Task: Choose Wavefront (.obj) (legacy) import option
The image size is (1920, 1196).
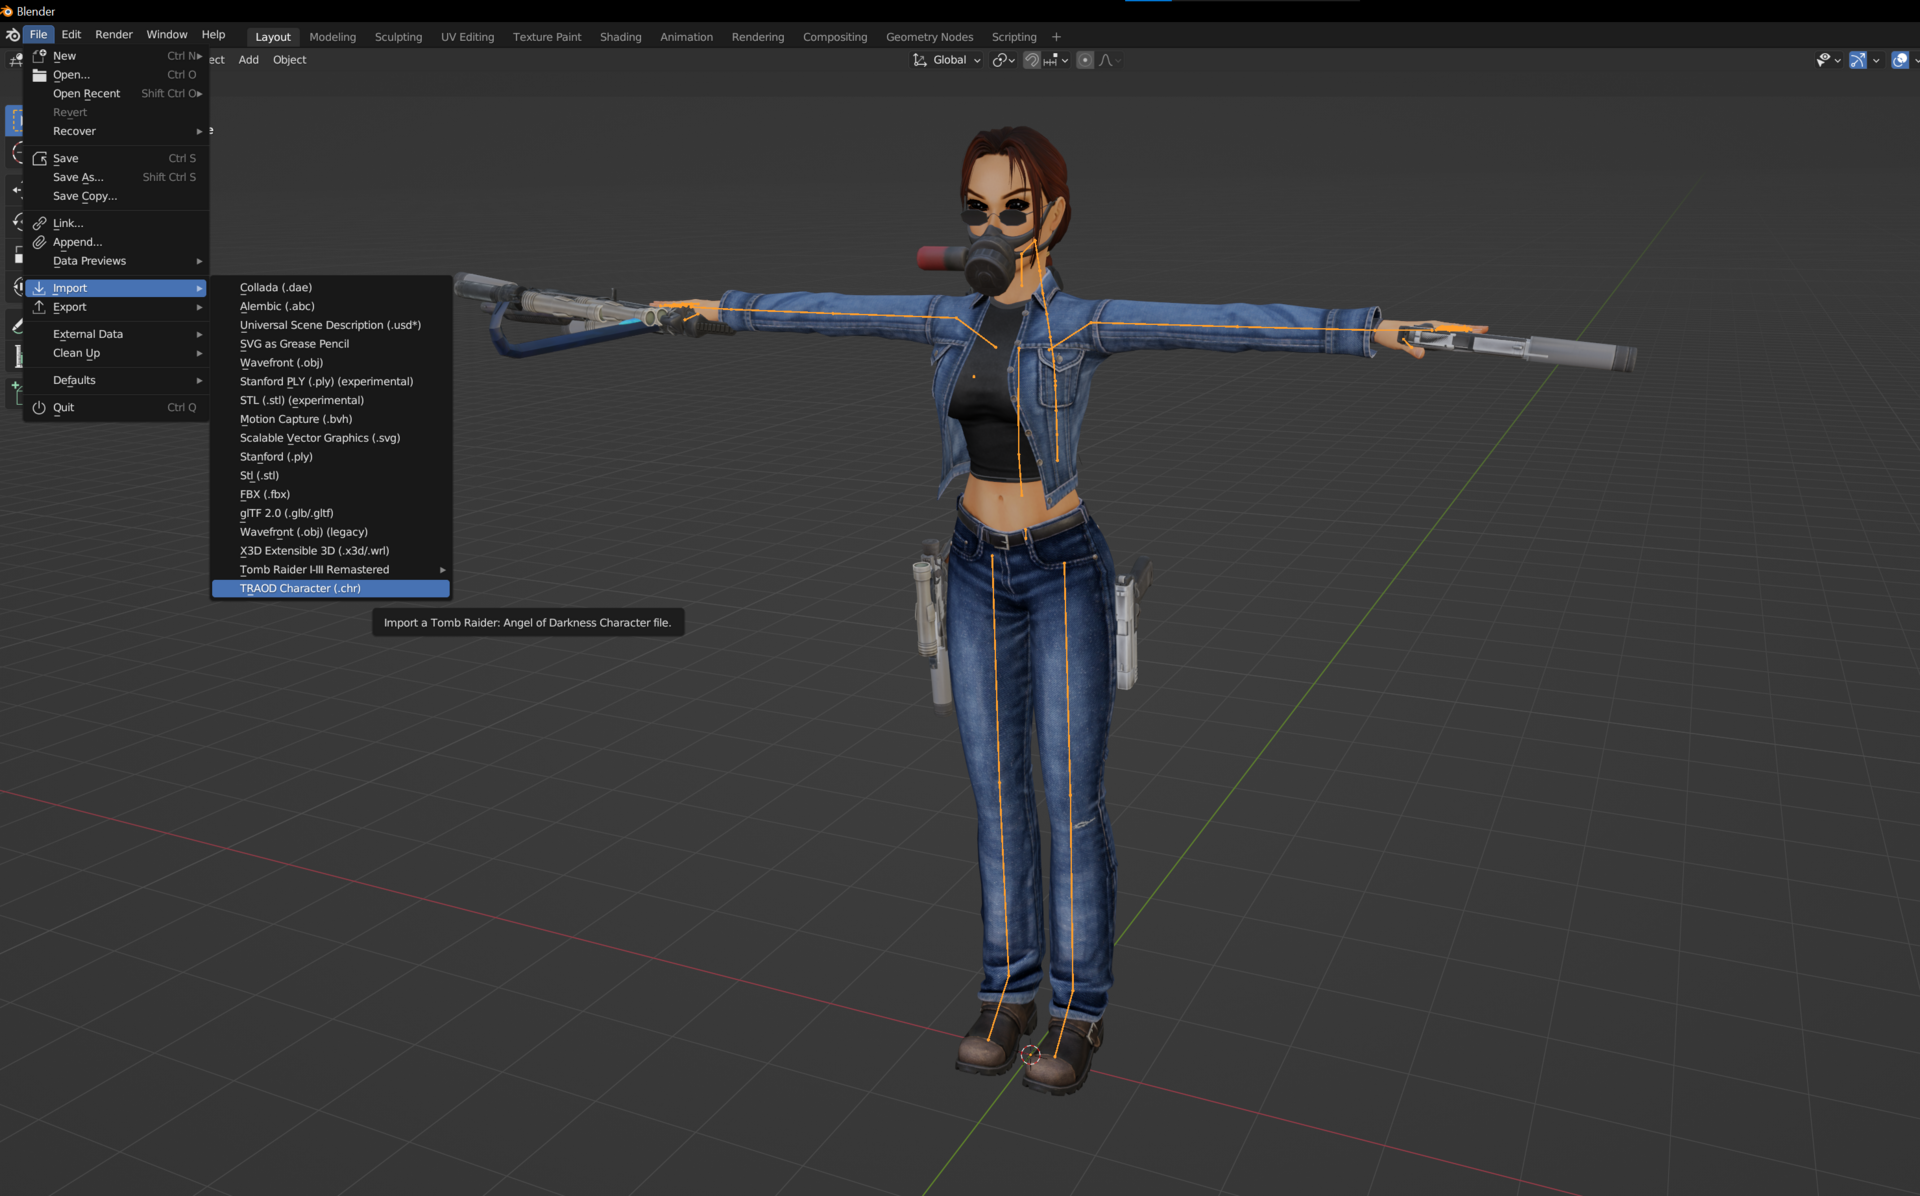Action: click(x=330, y=532)
